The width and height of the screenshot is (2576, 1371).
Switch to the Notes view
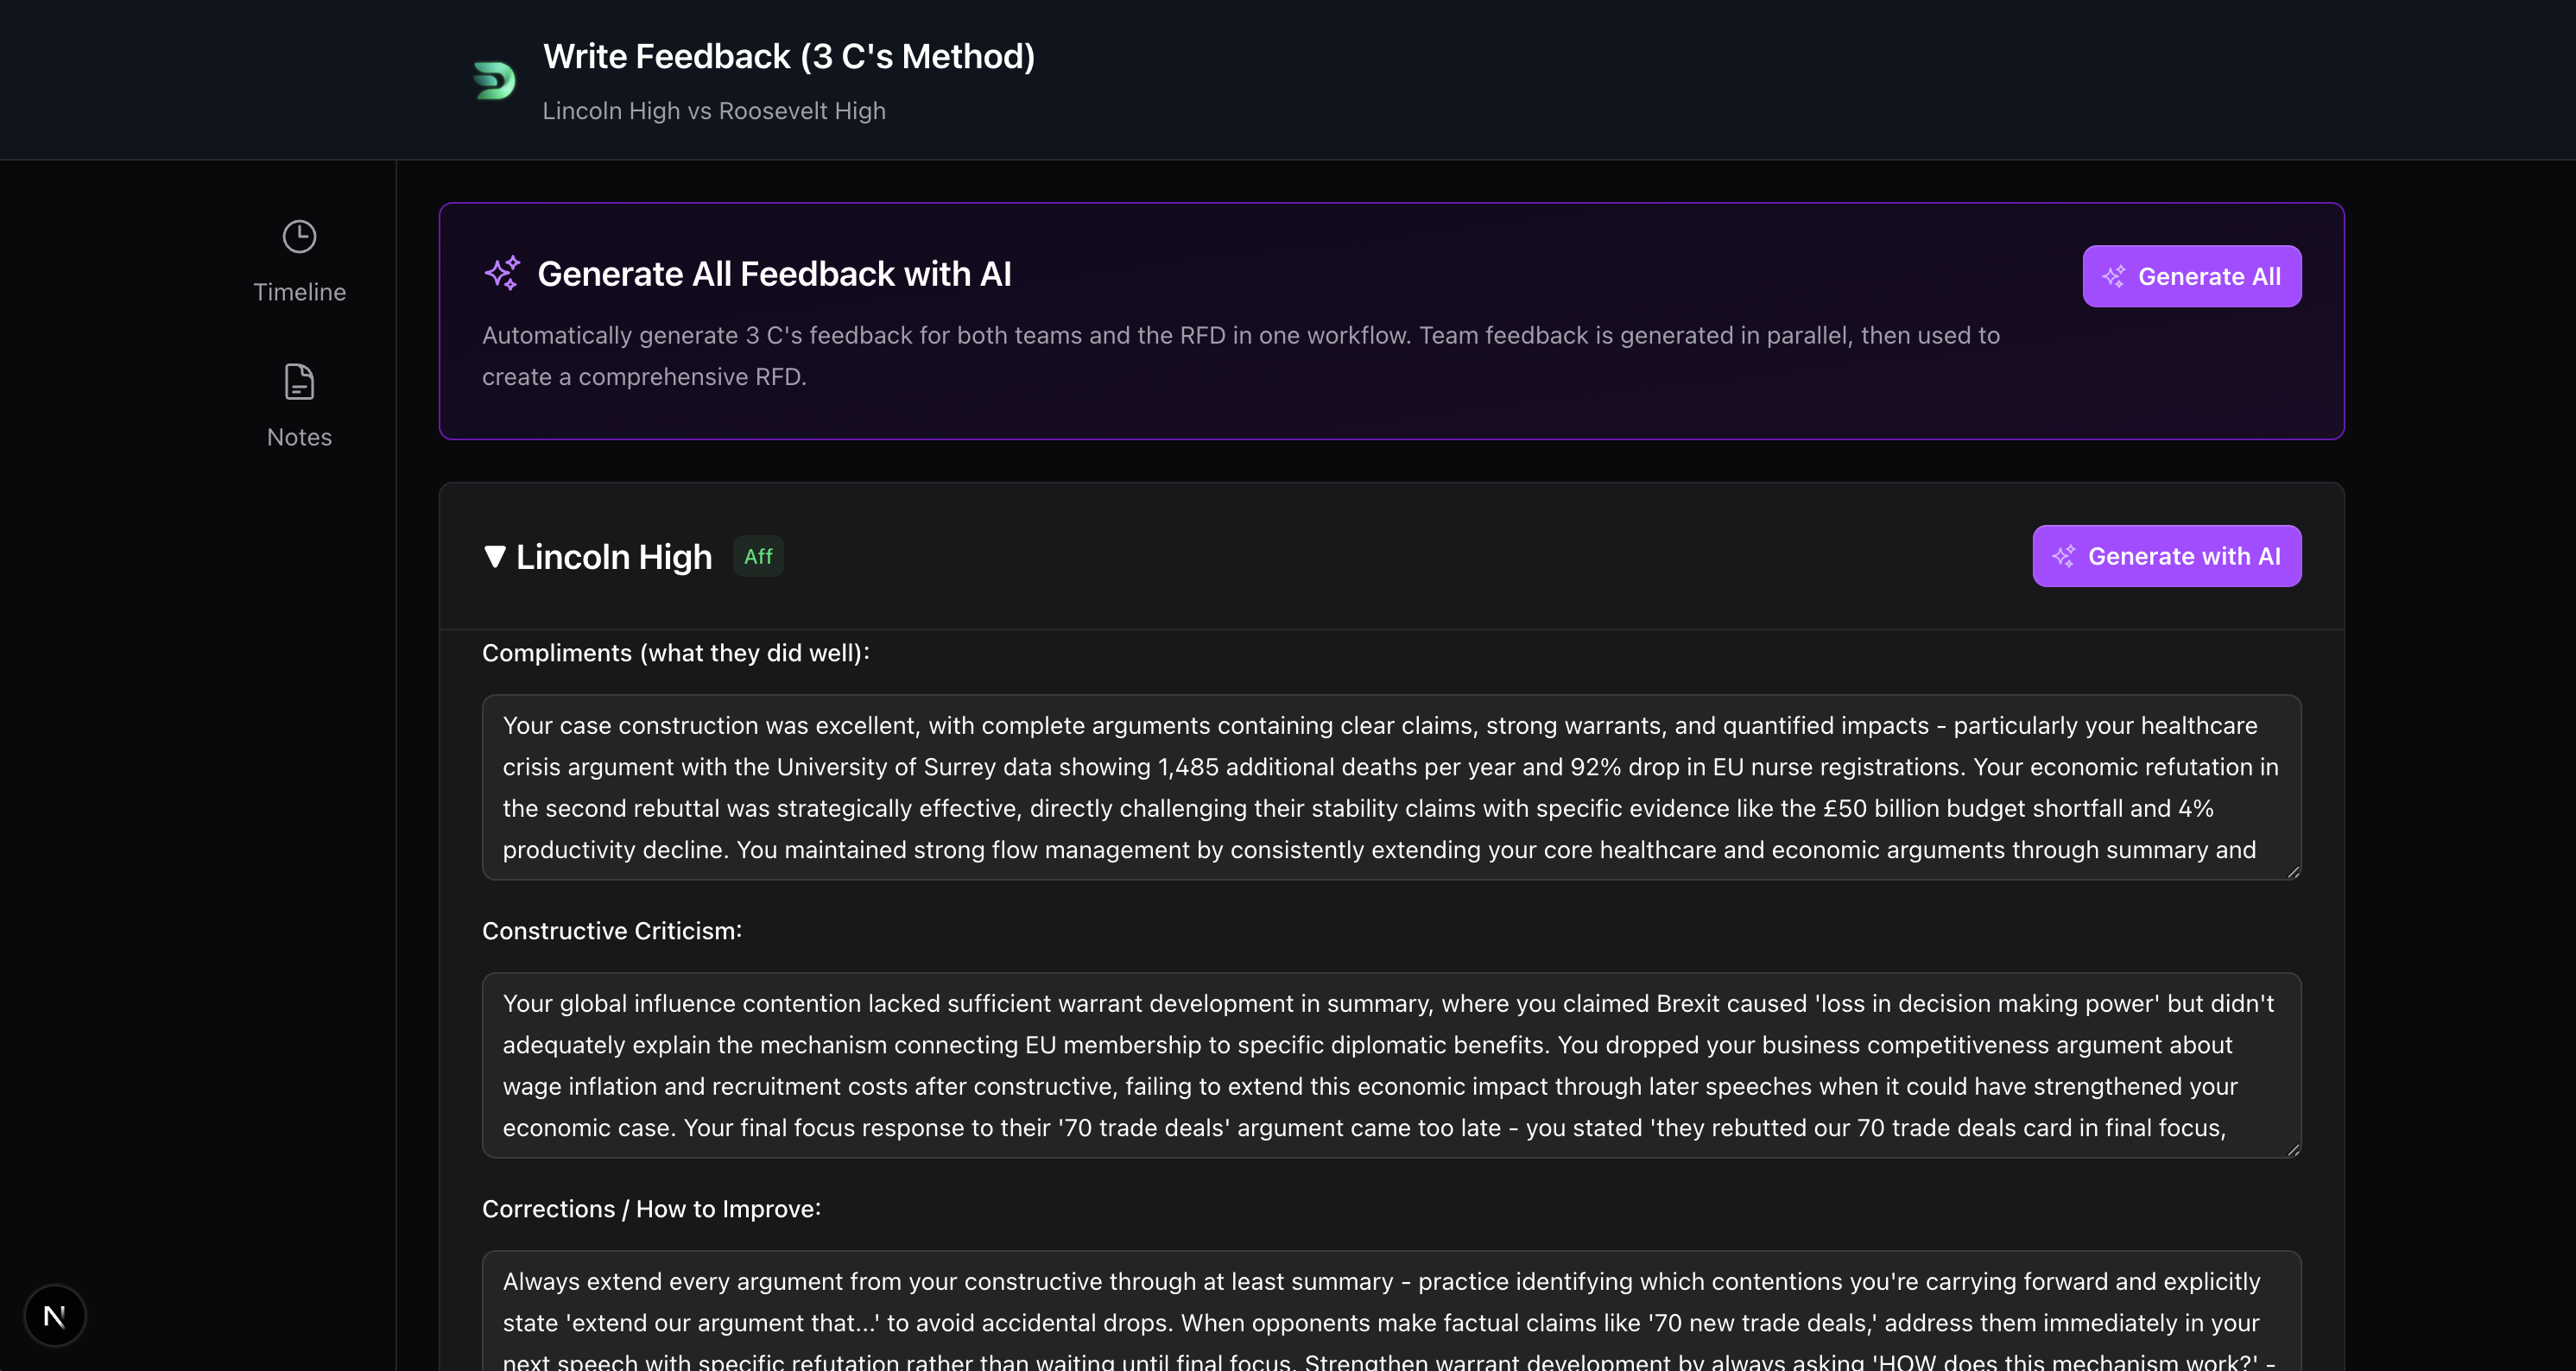(299, 405)
